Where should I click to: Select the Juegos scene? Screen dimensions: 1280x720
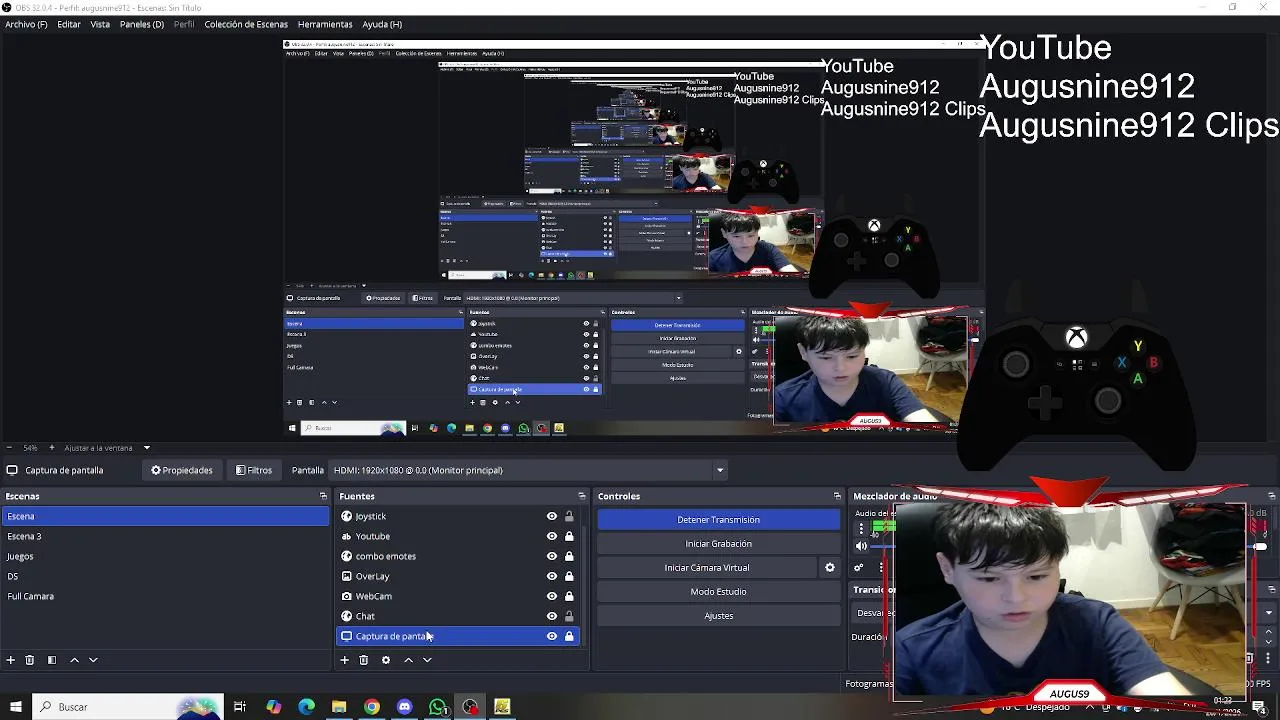pyautogui.click(x=165, y=556)
